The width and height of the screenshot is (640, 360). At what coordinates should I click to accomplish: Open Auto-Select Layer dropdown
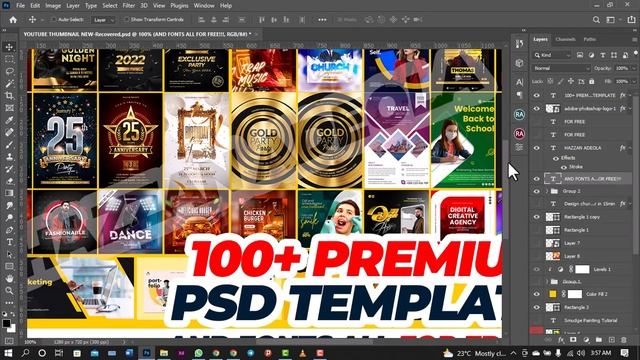[104, 20]
